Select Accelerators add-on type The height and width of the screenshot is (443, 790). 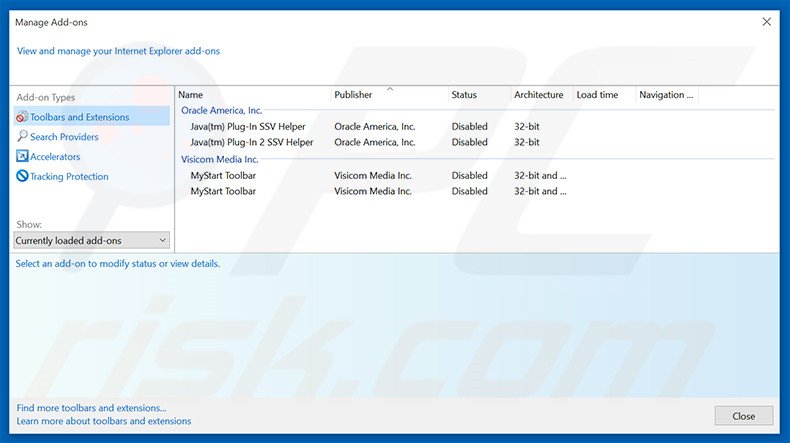[55, 157]
